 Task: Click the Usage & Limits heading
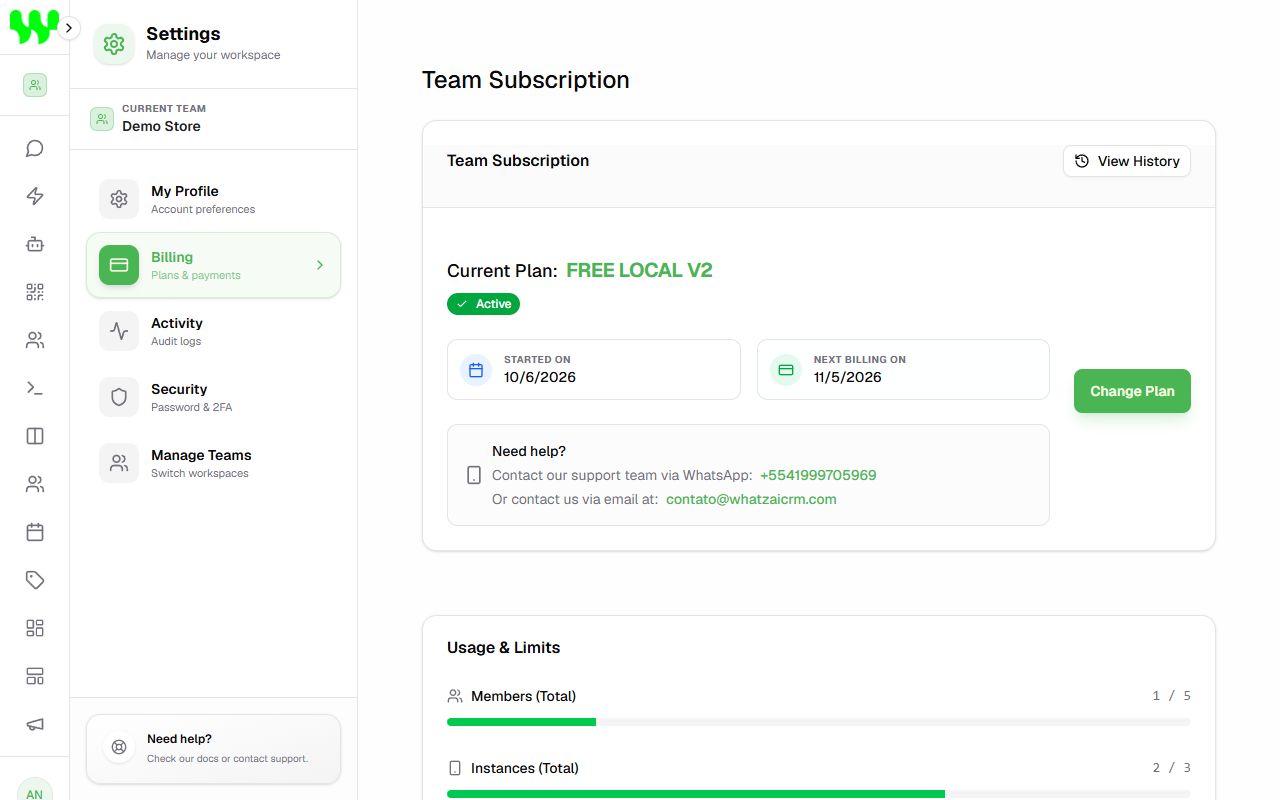coord(503,647)
